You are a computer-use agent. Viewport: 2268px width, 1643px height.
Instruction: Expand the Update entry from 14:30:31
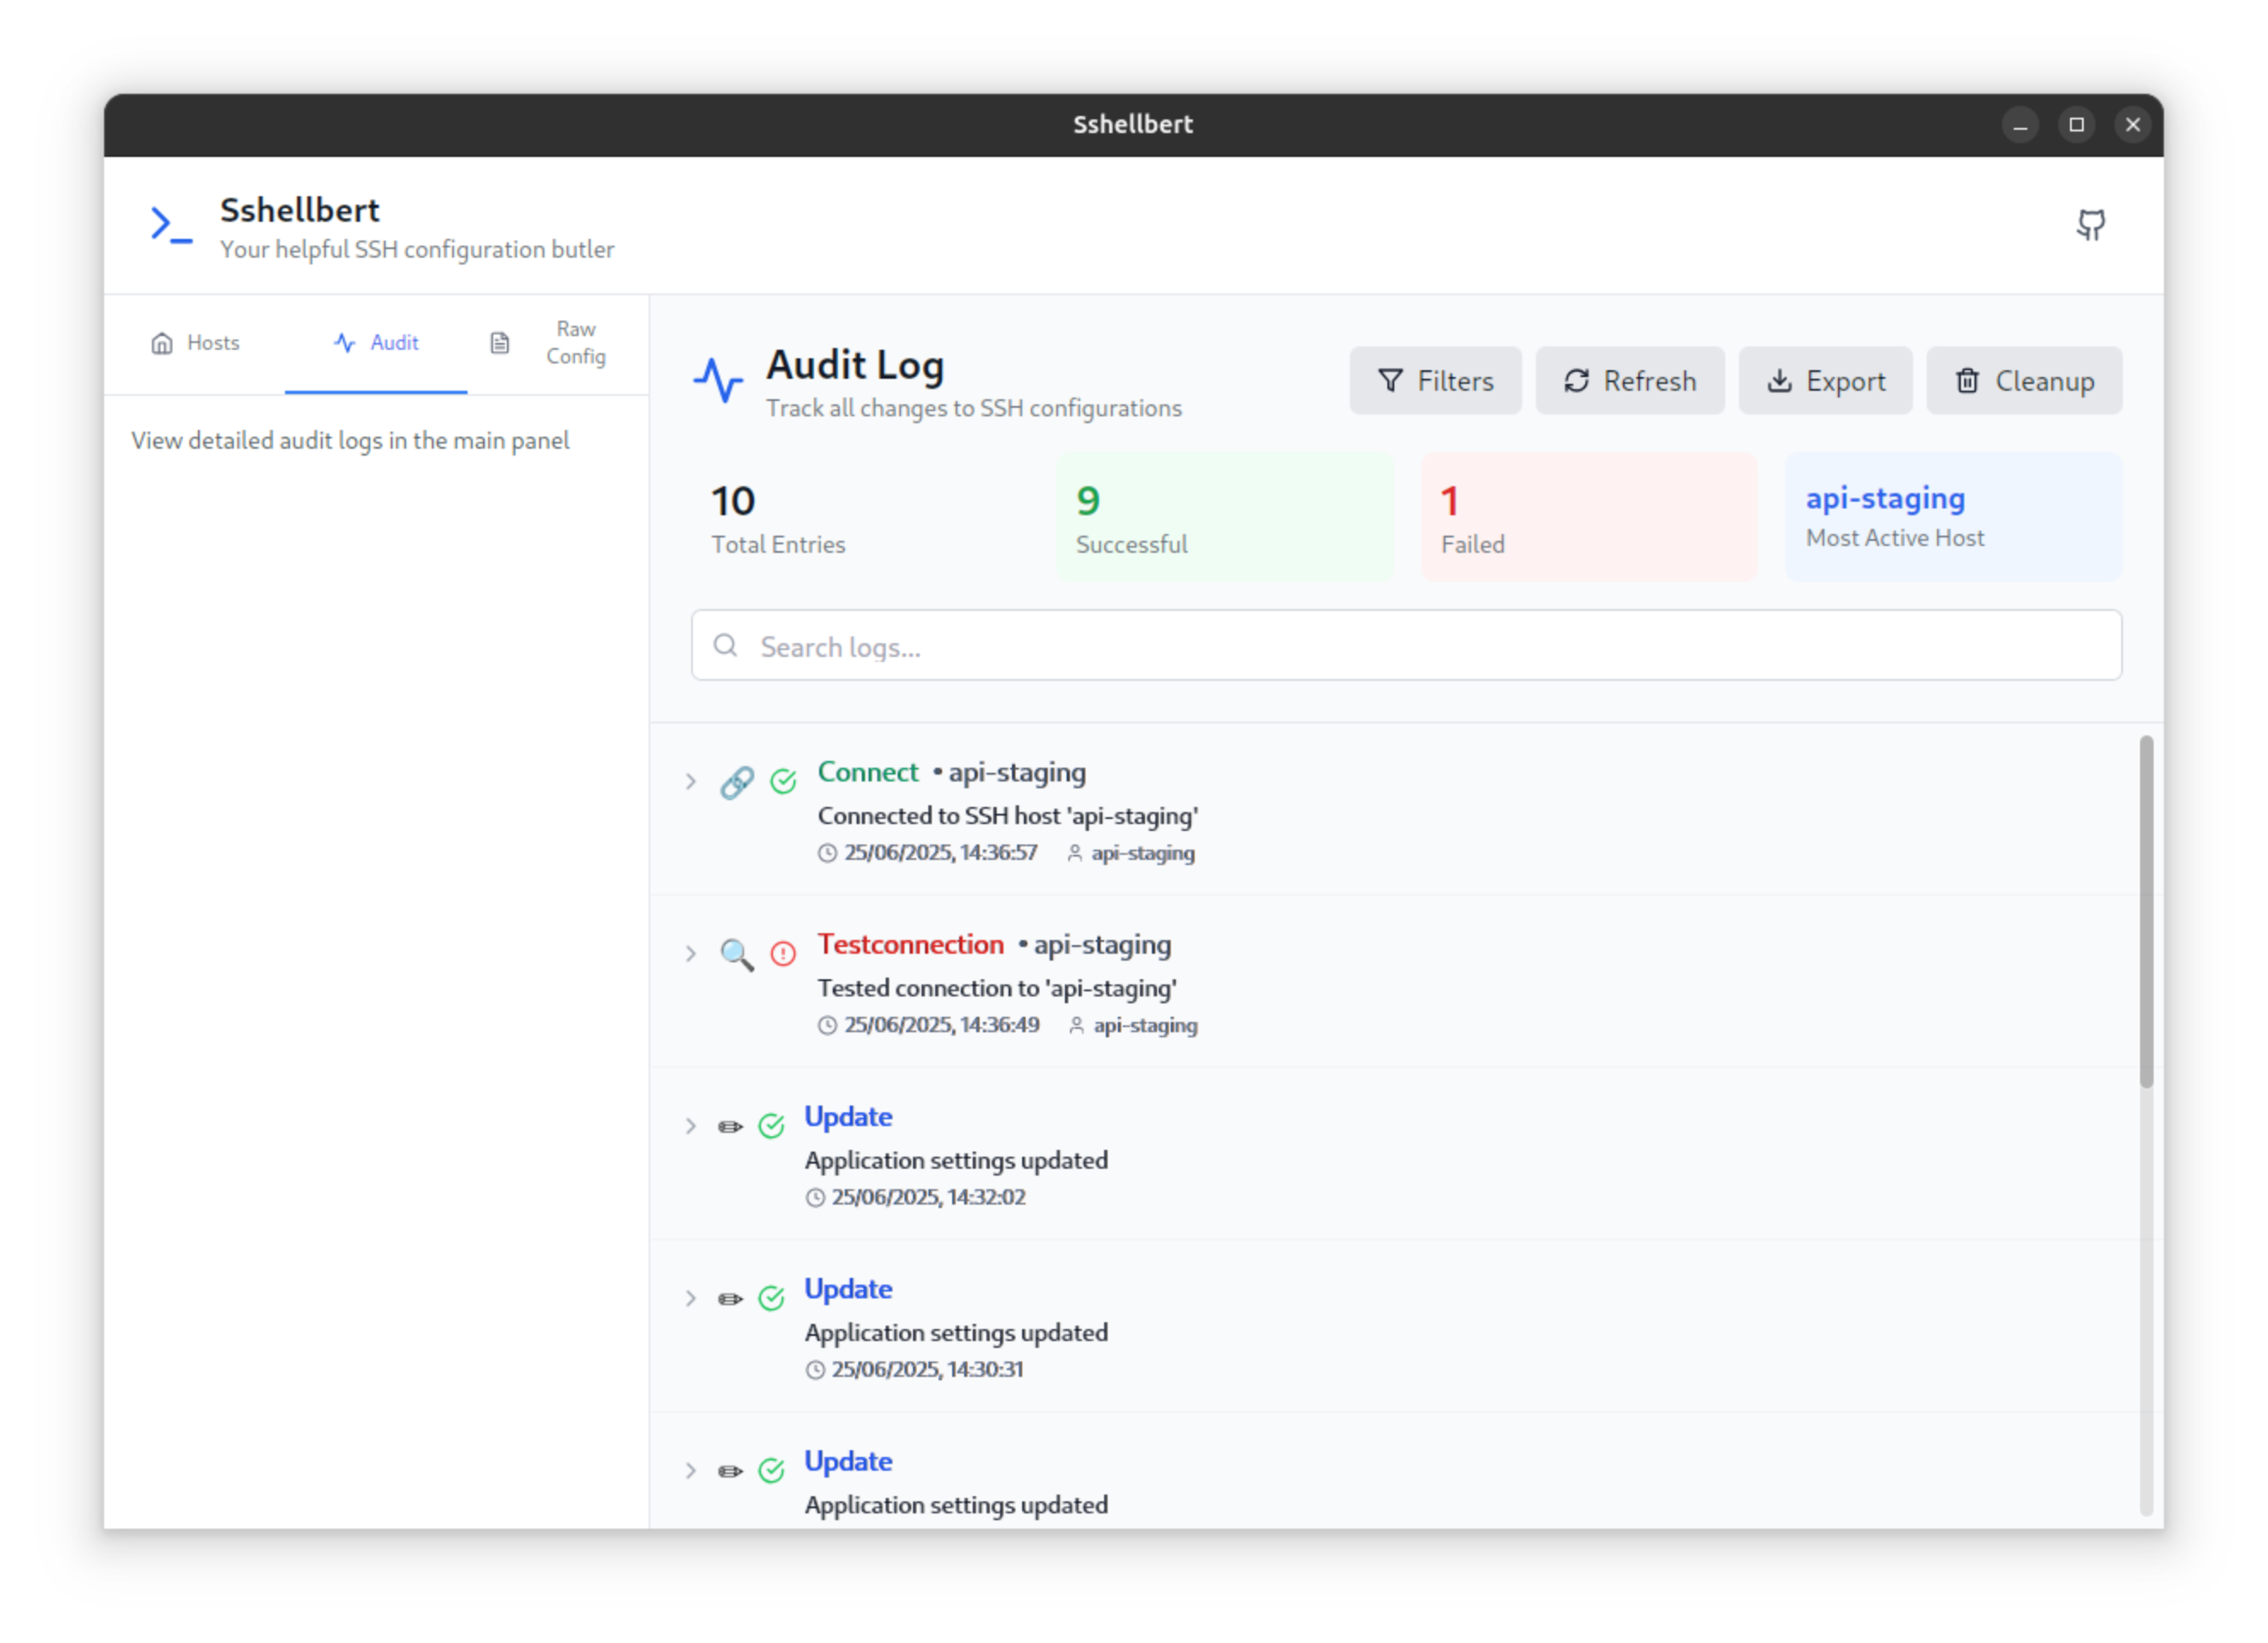point(690,1299)
